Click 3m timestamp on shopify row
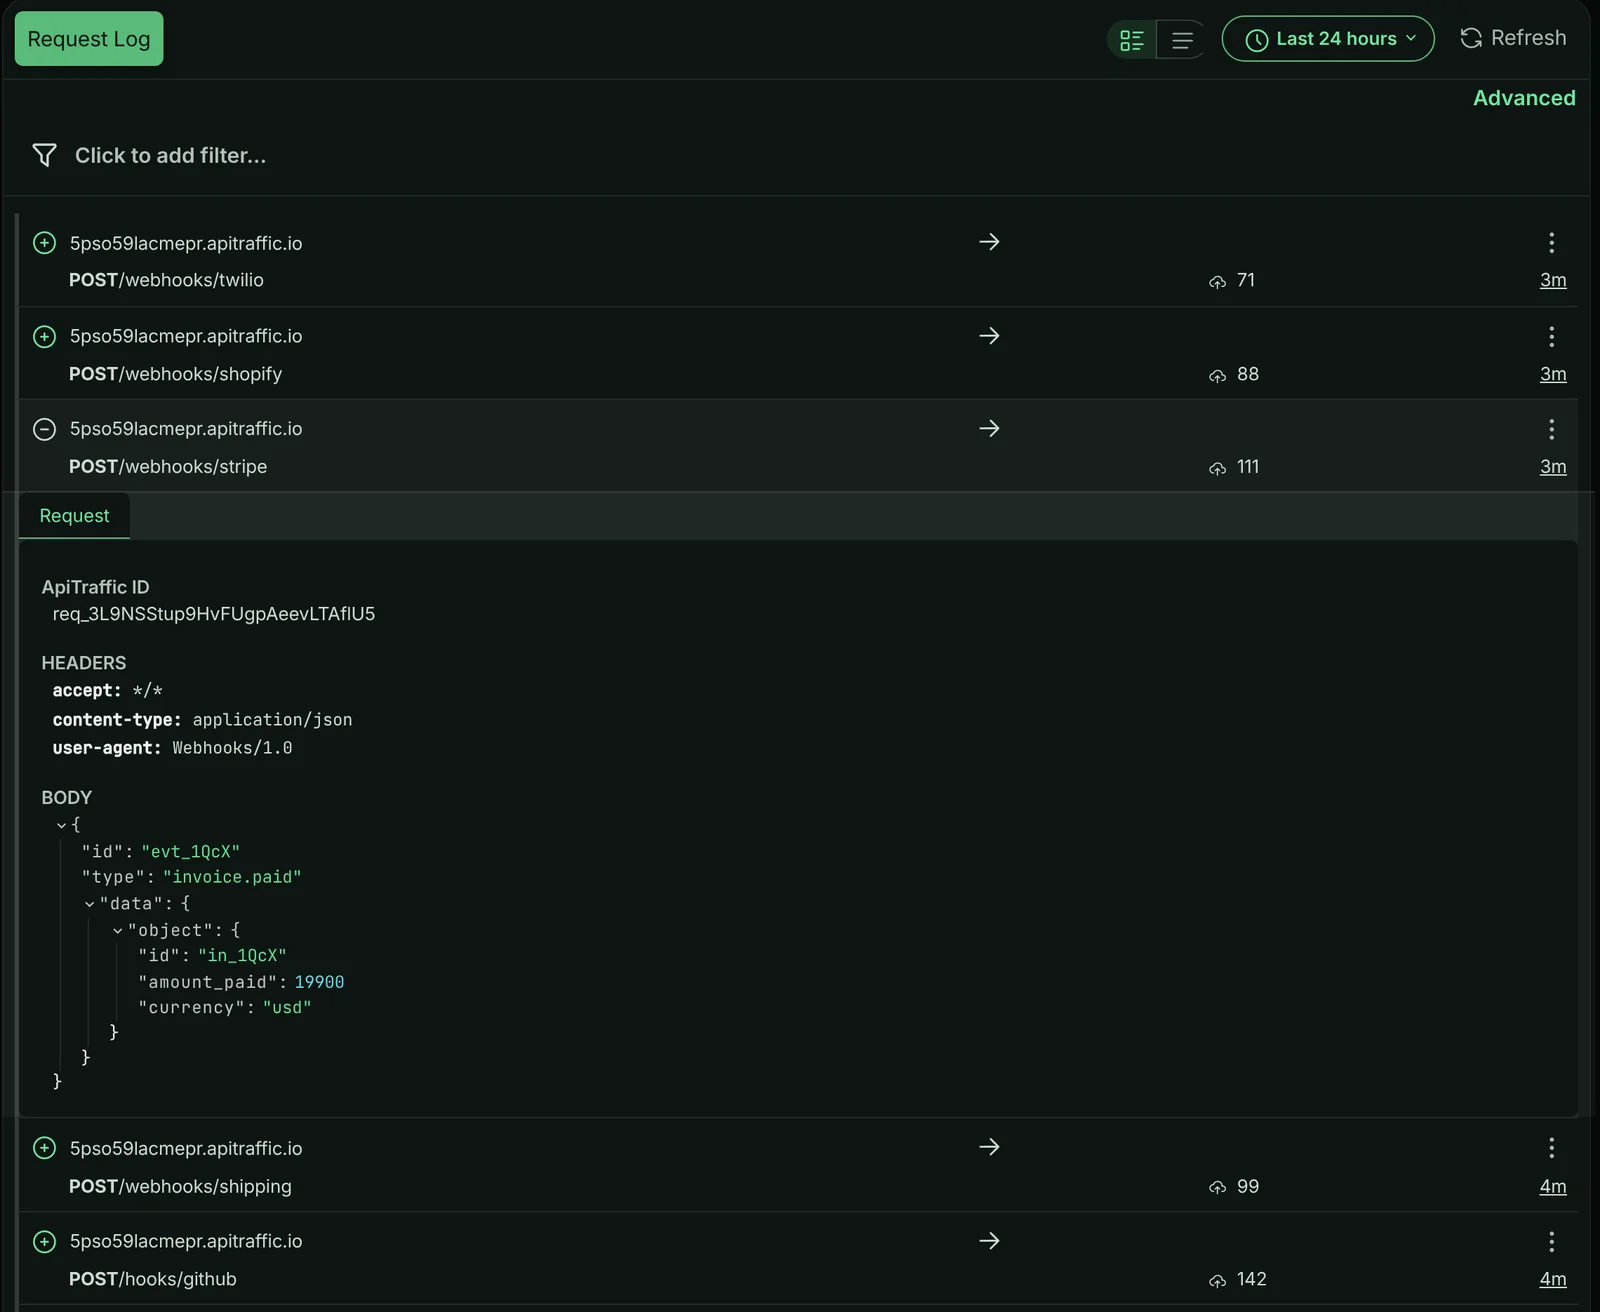 [1553, 374]
